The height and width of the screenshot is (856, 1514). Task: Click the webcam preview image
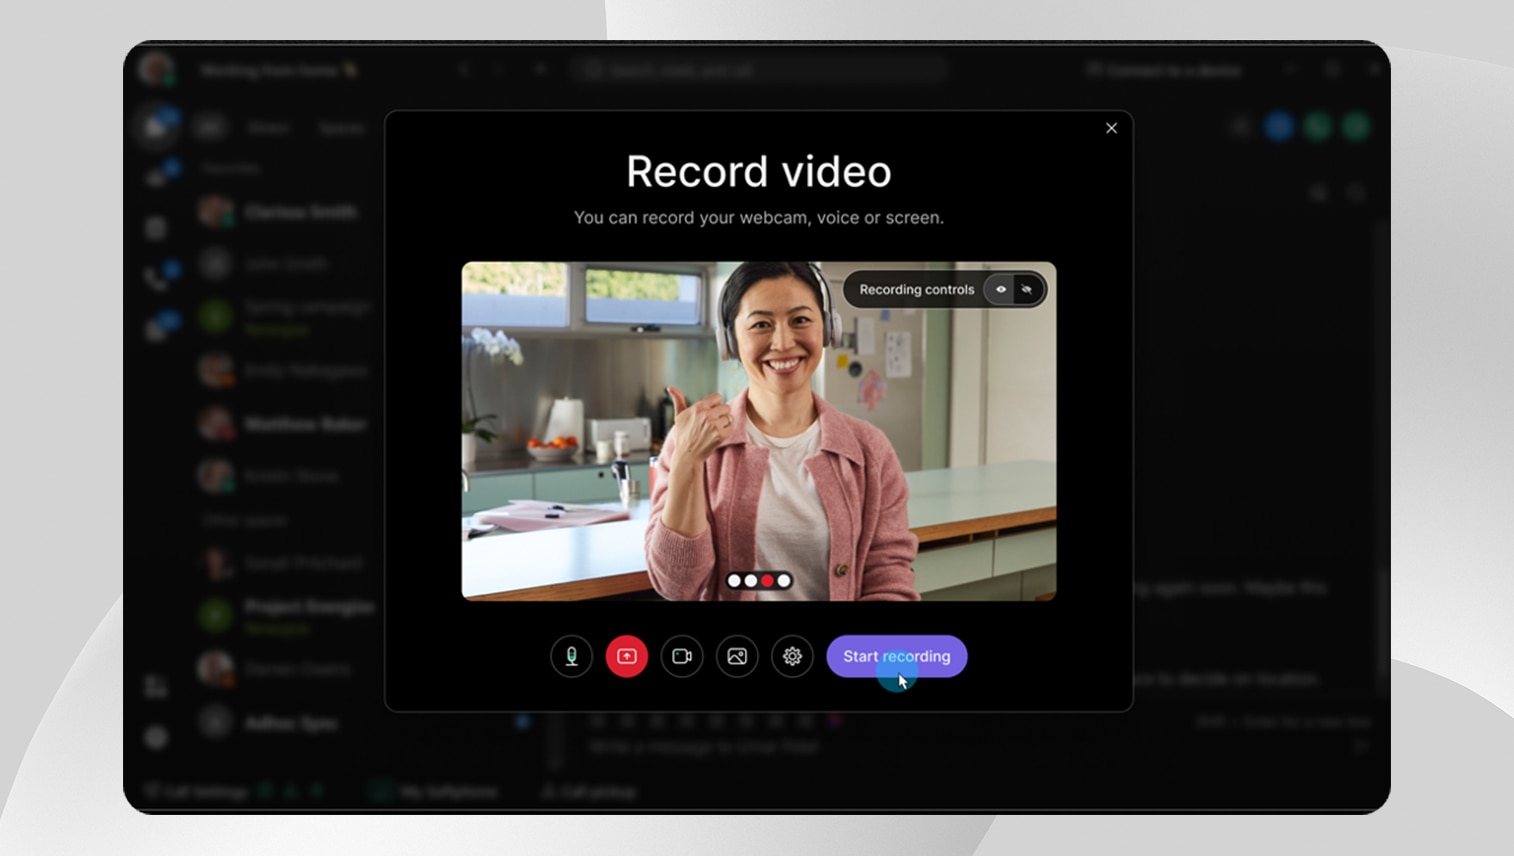(759, 431)
